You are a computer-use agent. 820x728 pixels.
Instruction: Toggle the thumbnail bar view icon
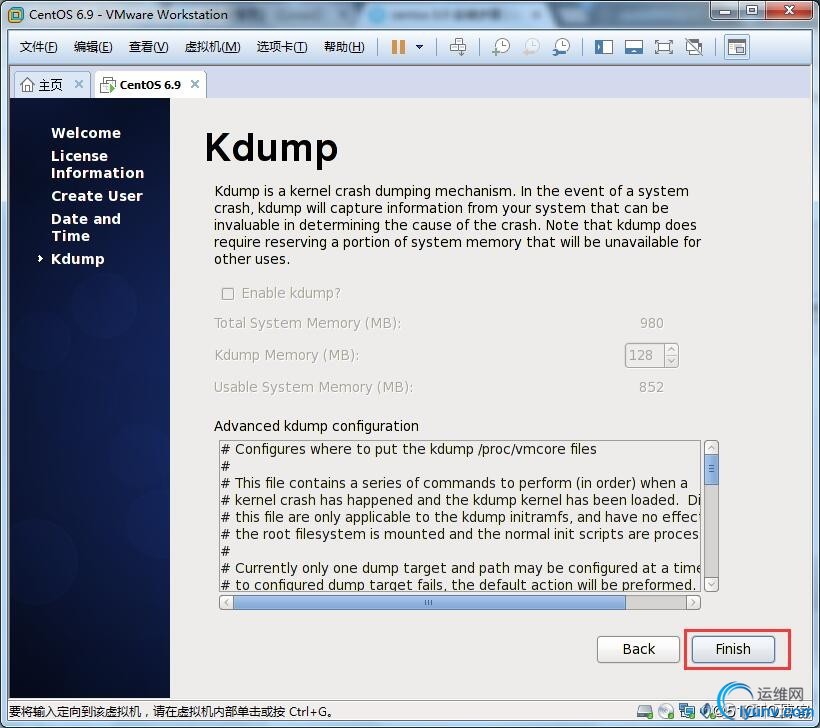634,47
